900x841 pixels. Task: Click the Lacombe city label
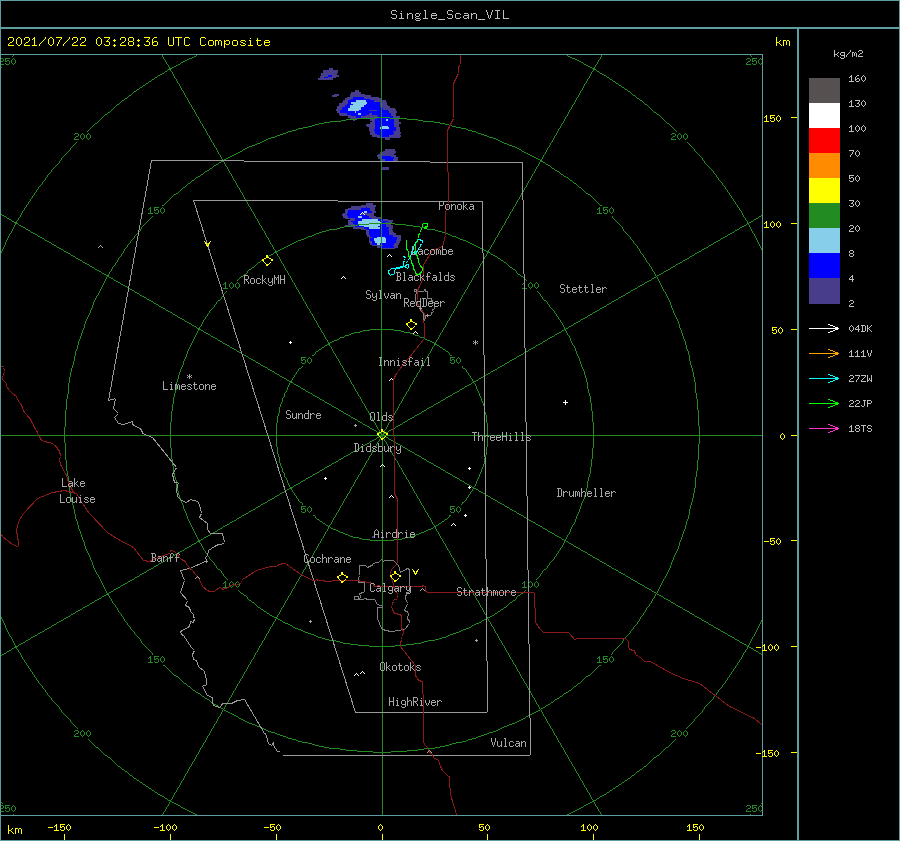coord(433,251)
